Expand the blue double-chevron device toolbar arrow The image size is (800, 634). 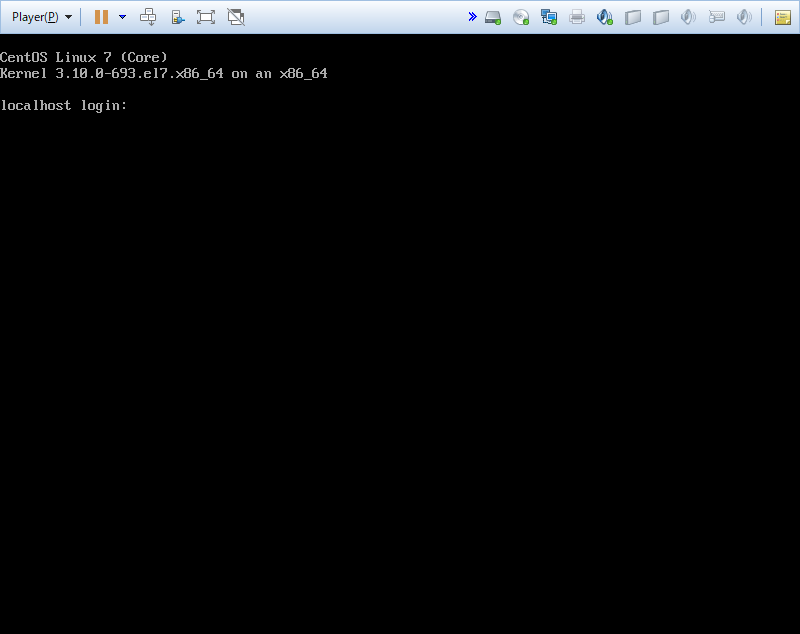coord(472,17)
